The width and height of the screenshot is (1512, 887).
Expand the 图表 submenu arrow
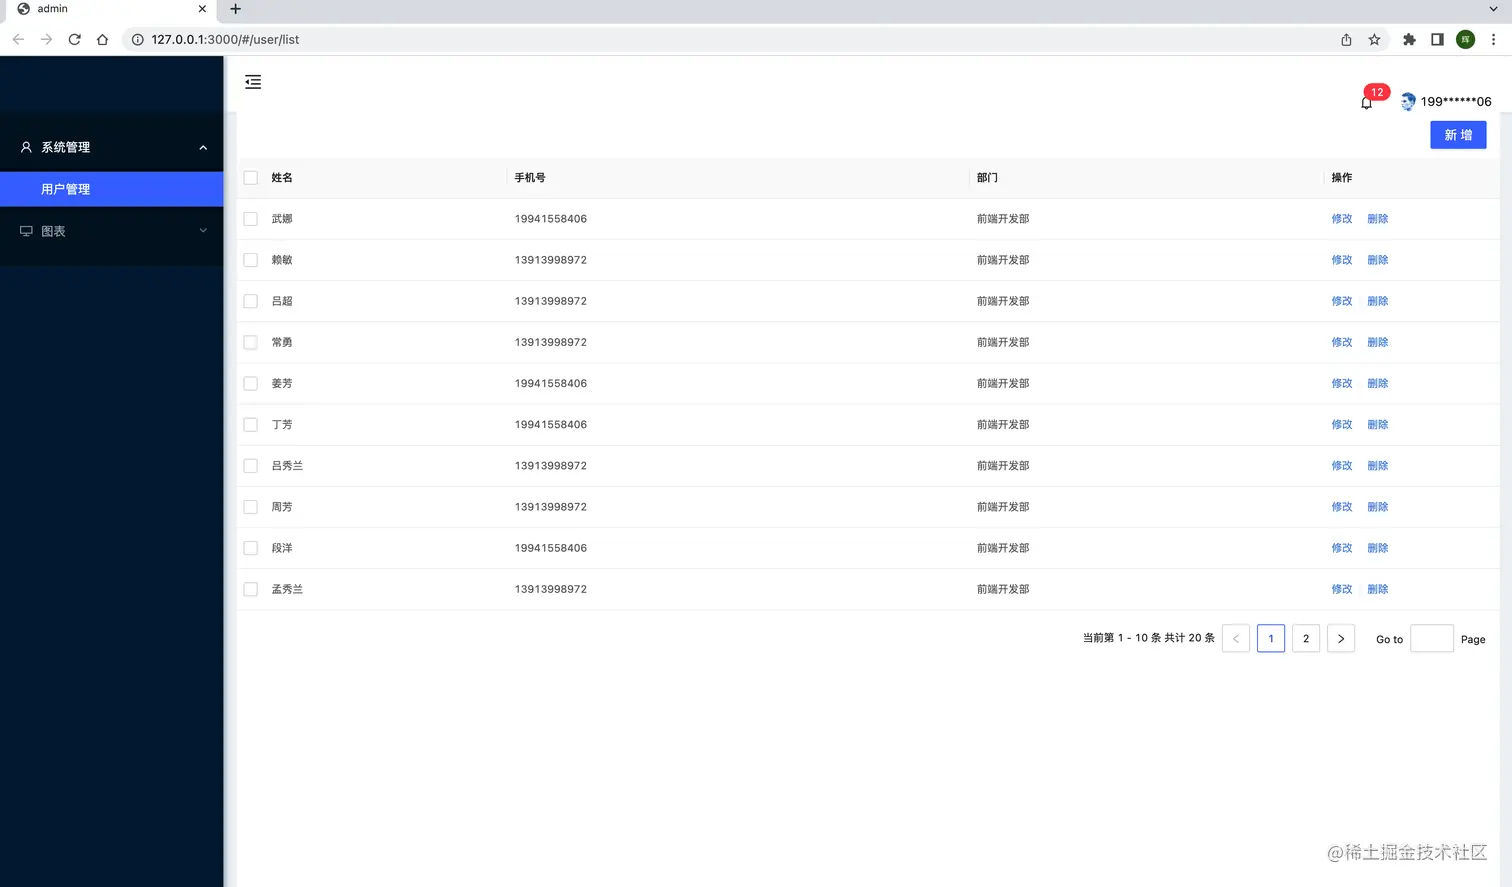click(203, 231)
